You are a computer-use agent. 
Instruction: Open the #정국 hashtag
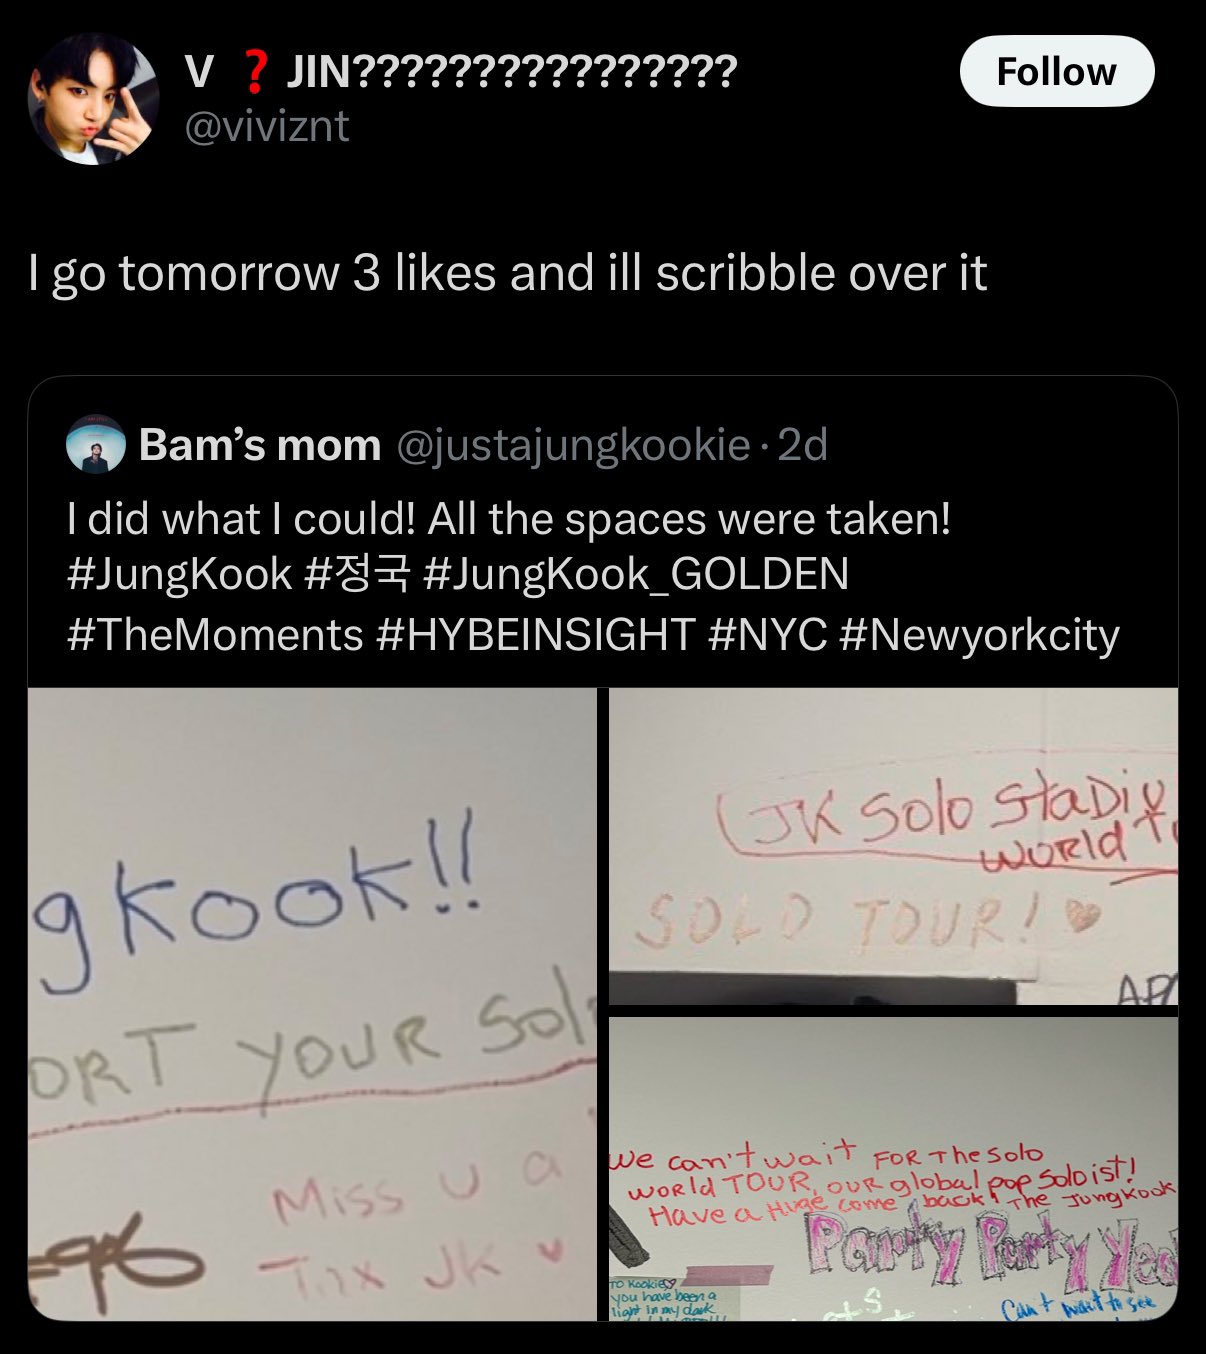358,574
